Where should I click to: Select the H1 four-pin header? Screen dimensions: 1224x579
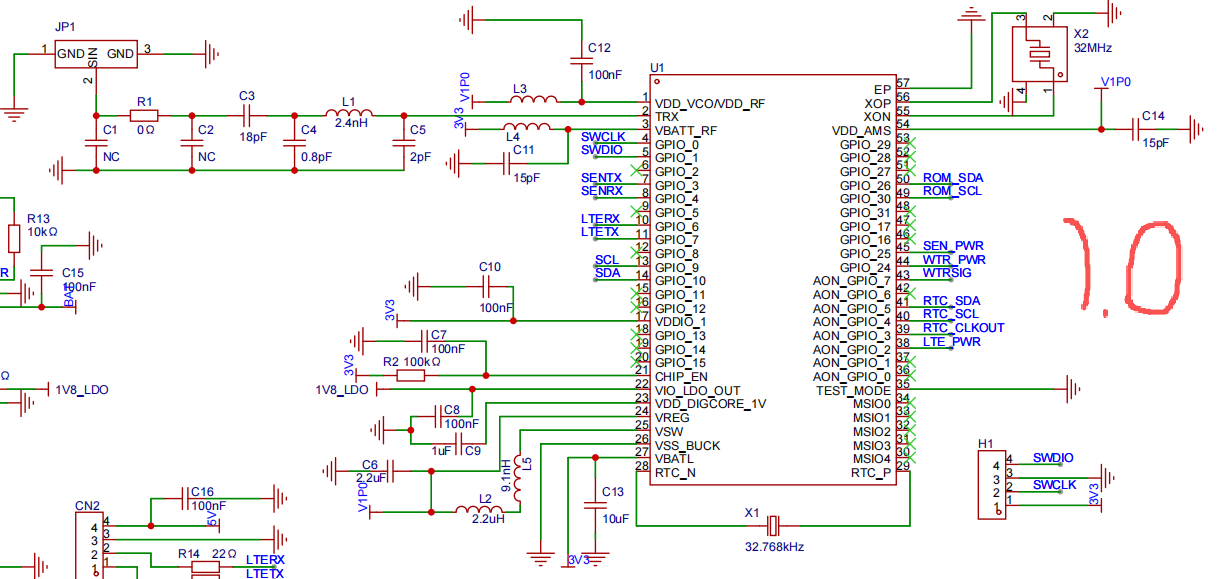click(992, 484)
